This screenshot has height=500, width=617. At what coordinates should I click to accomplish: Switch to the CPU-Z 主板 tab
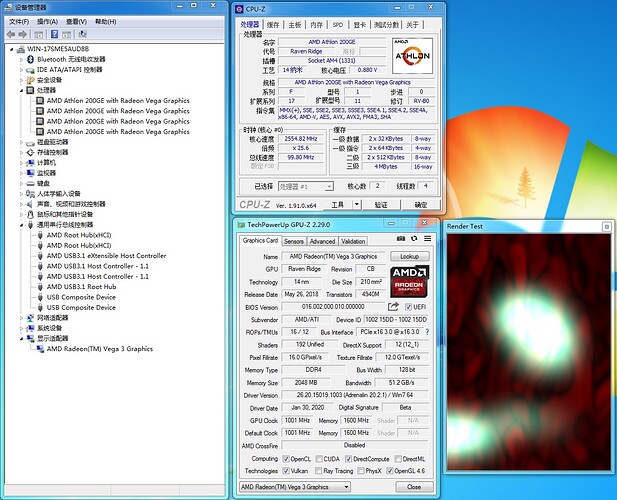(x=295, y=25)
